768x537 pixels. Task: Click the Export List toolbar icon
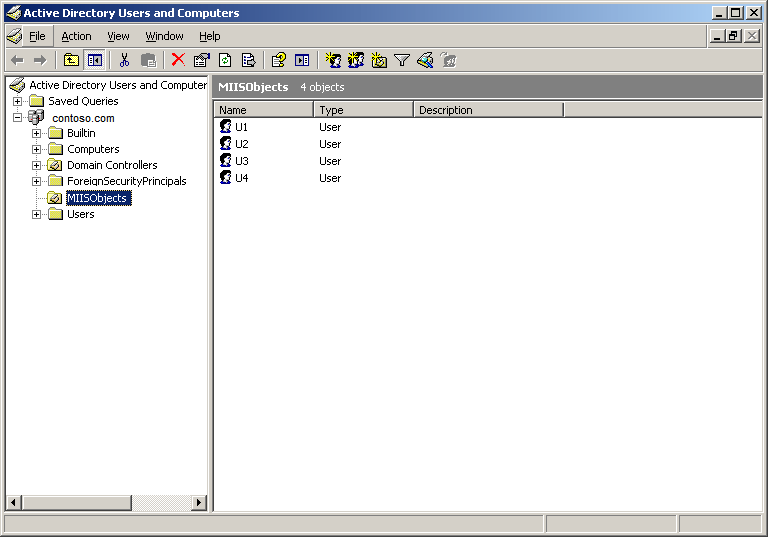coord(248,60)
